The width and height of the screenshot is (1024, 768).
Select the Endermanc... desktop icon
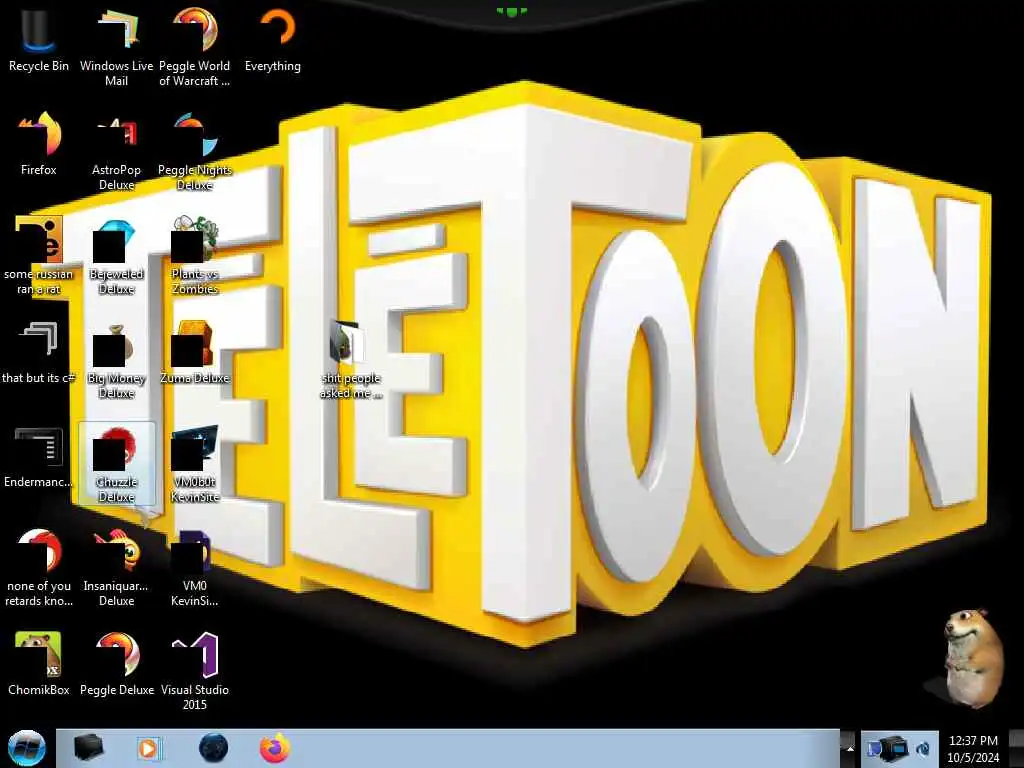39,457
